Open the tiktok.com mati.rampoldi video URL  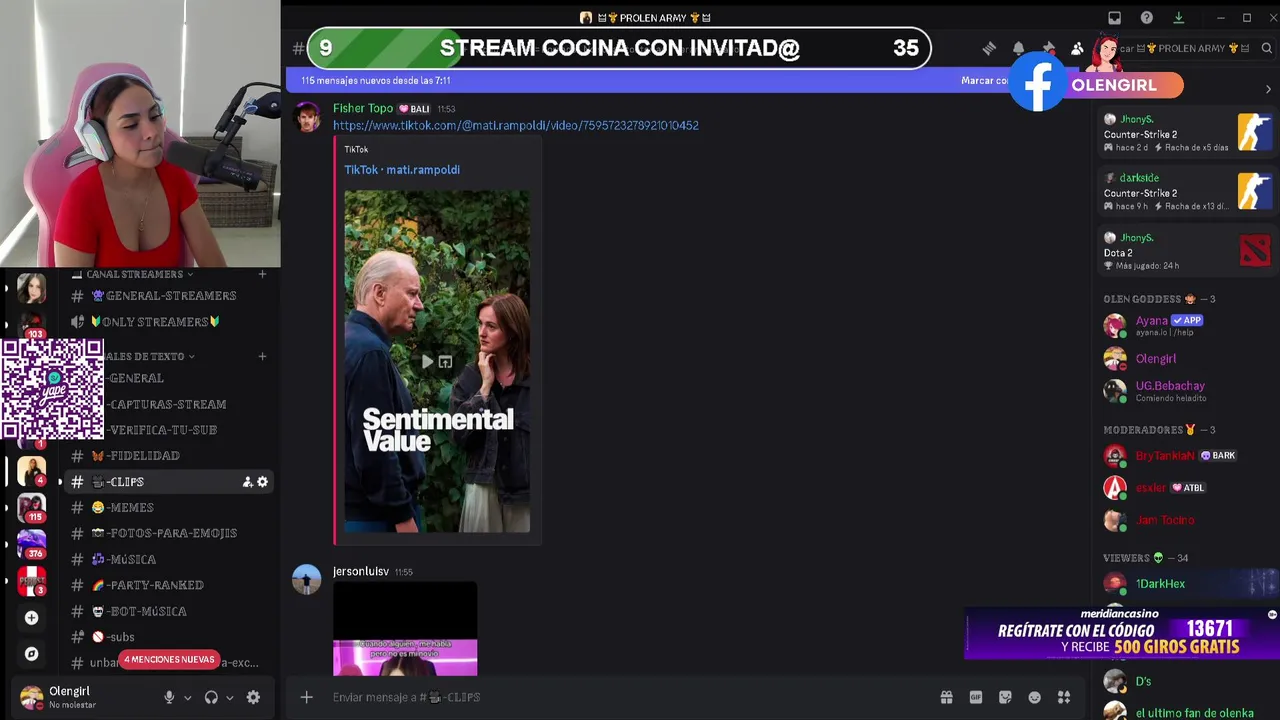[515, 125]
